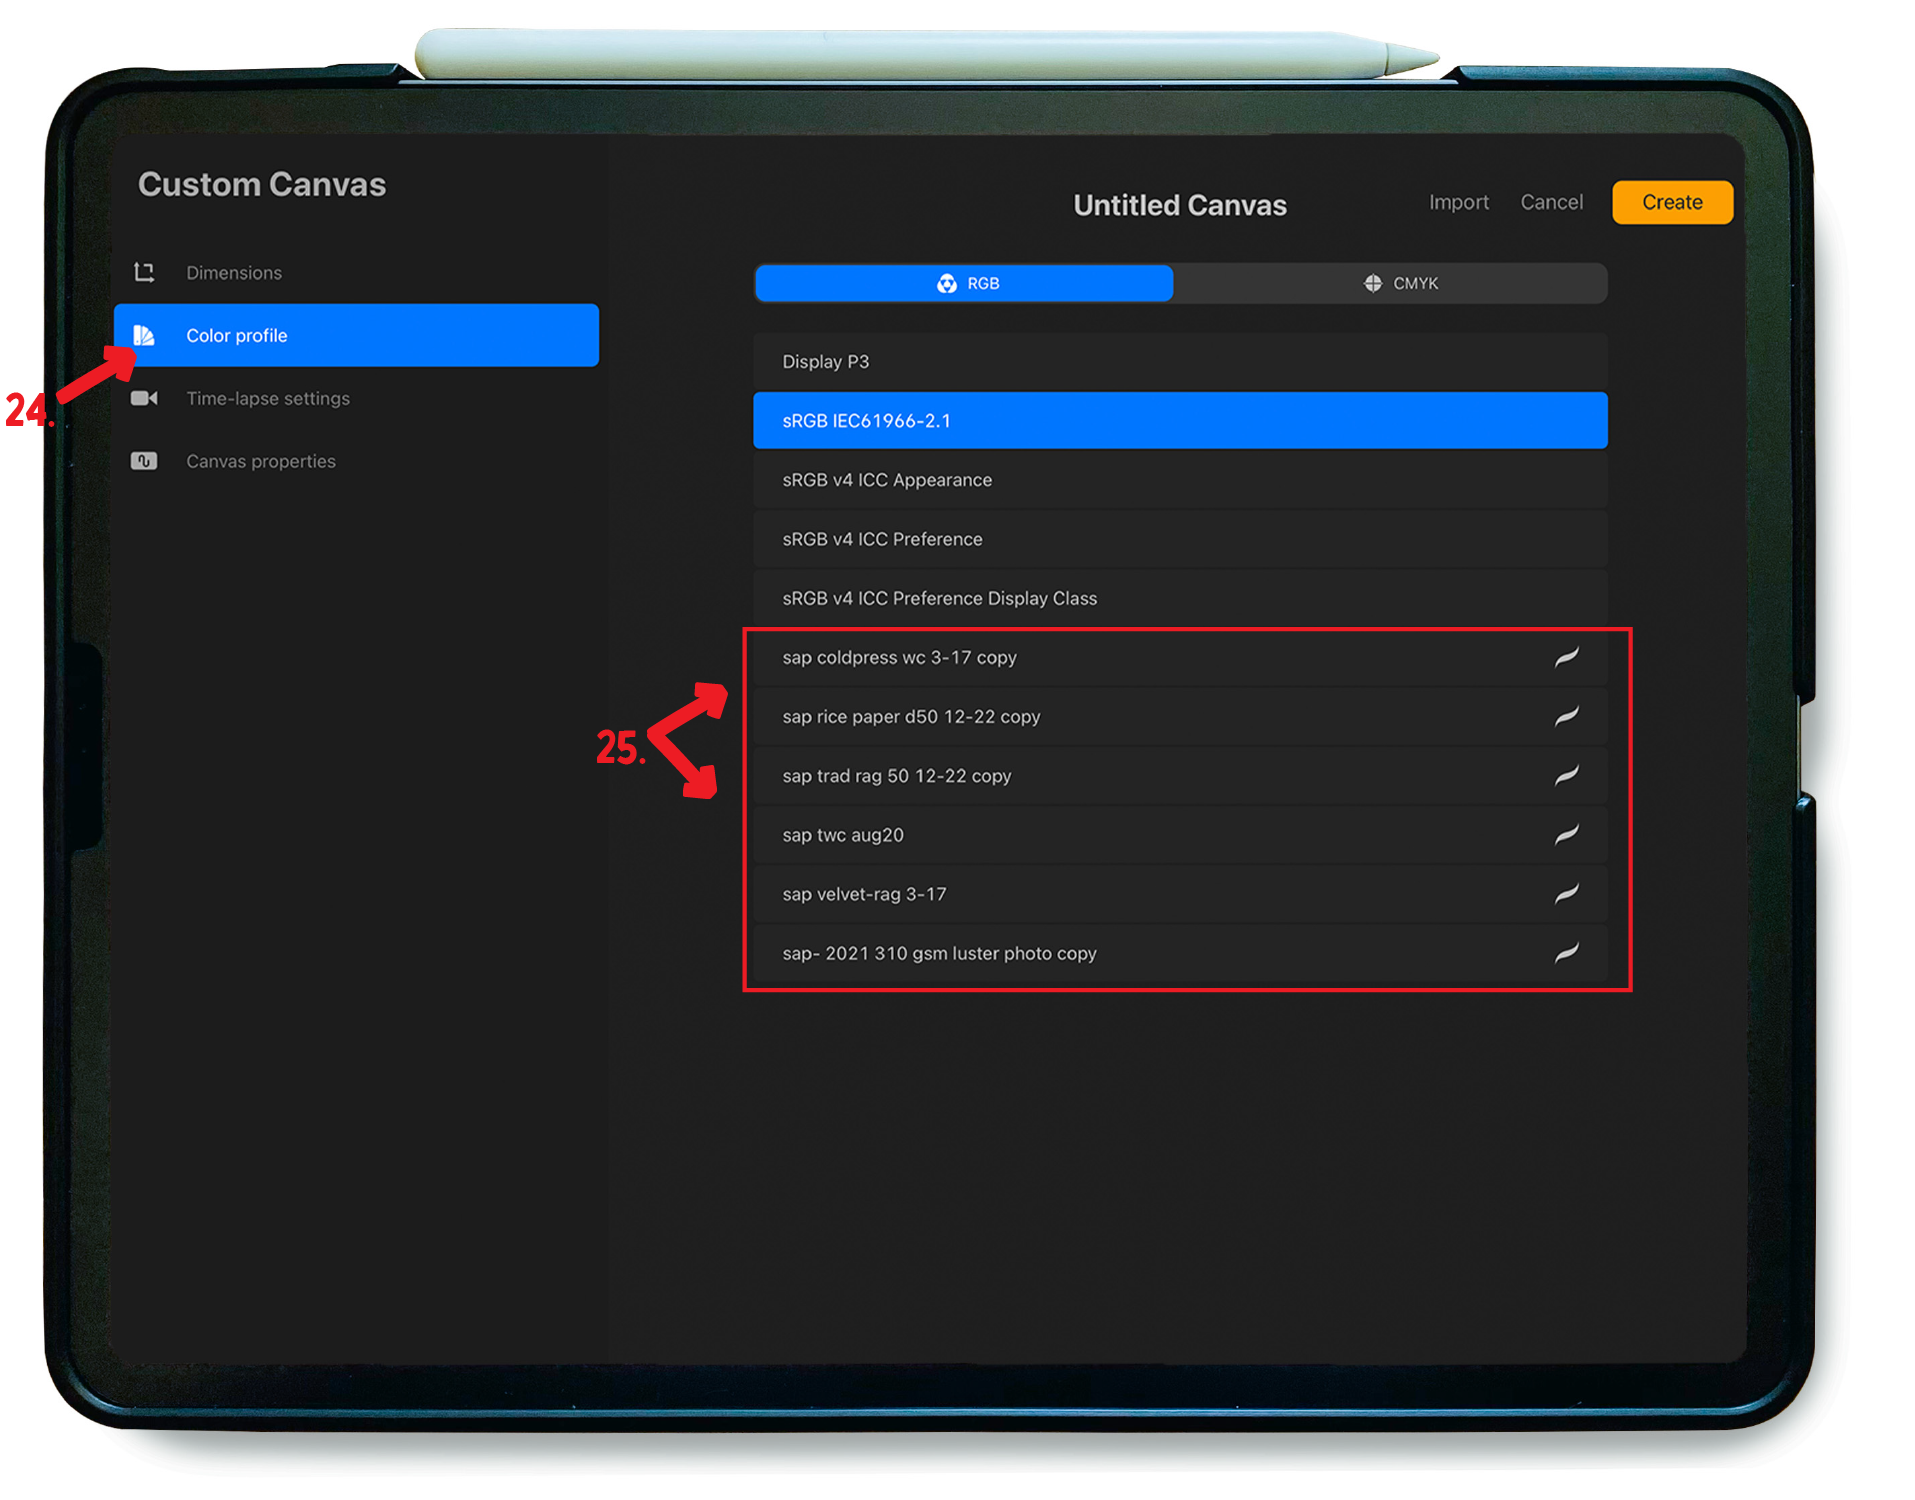This screenshot has width=1915, height=1500.
Task: Click Procreate icon on sap rice paper row
Action: tap(1566, 716)
